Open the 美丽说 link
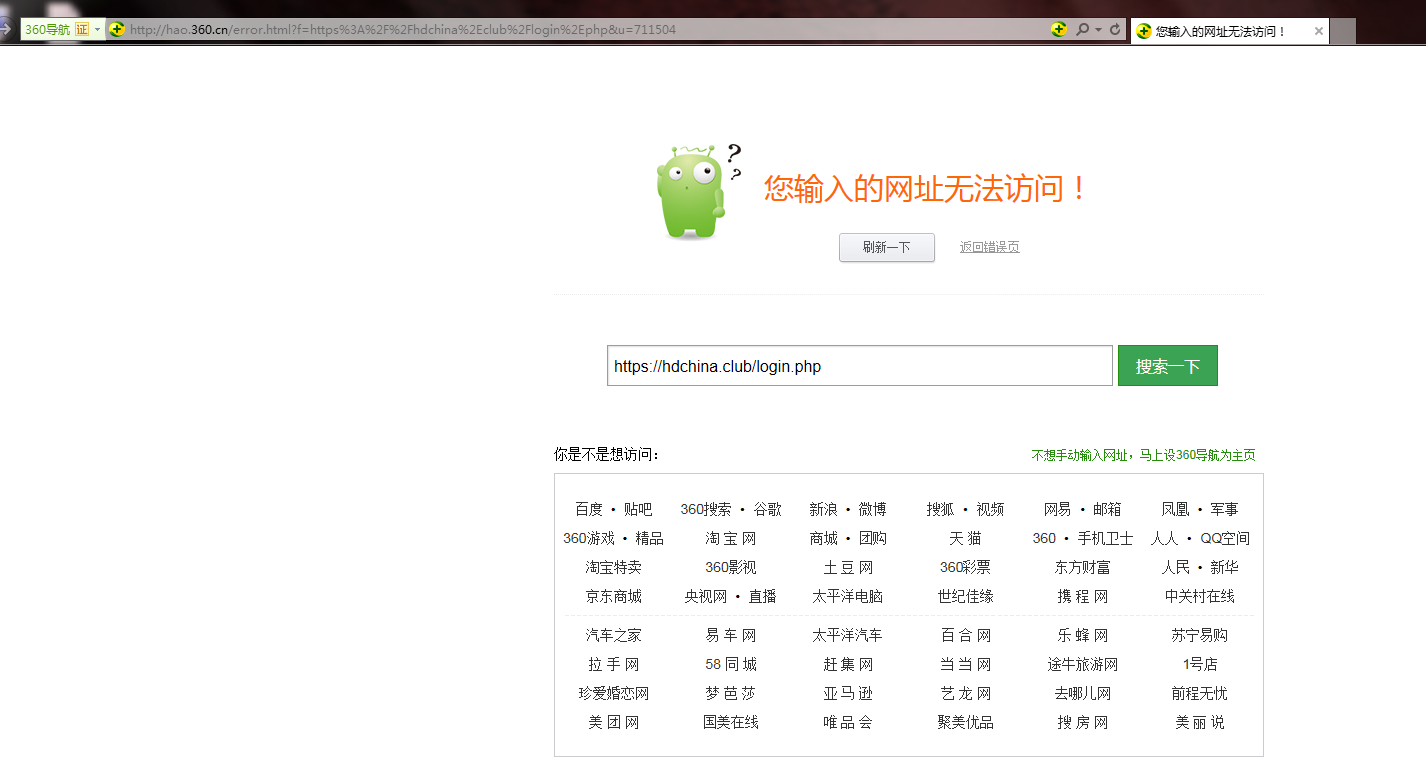This screenshot has width=1426, height=780. (1200, 722)
